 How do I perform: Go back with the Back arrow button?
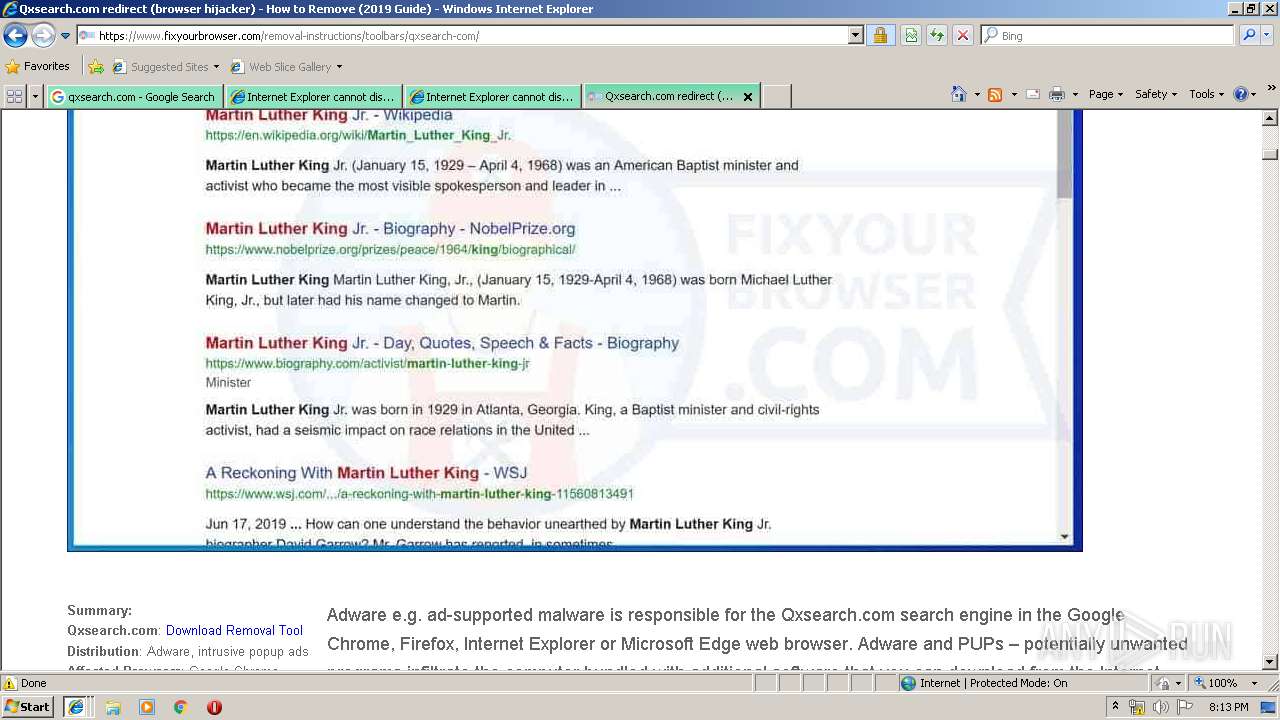pyautogui.click(x=15, y=36)
